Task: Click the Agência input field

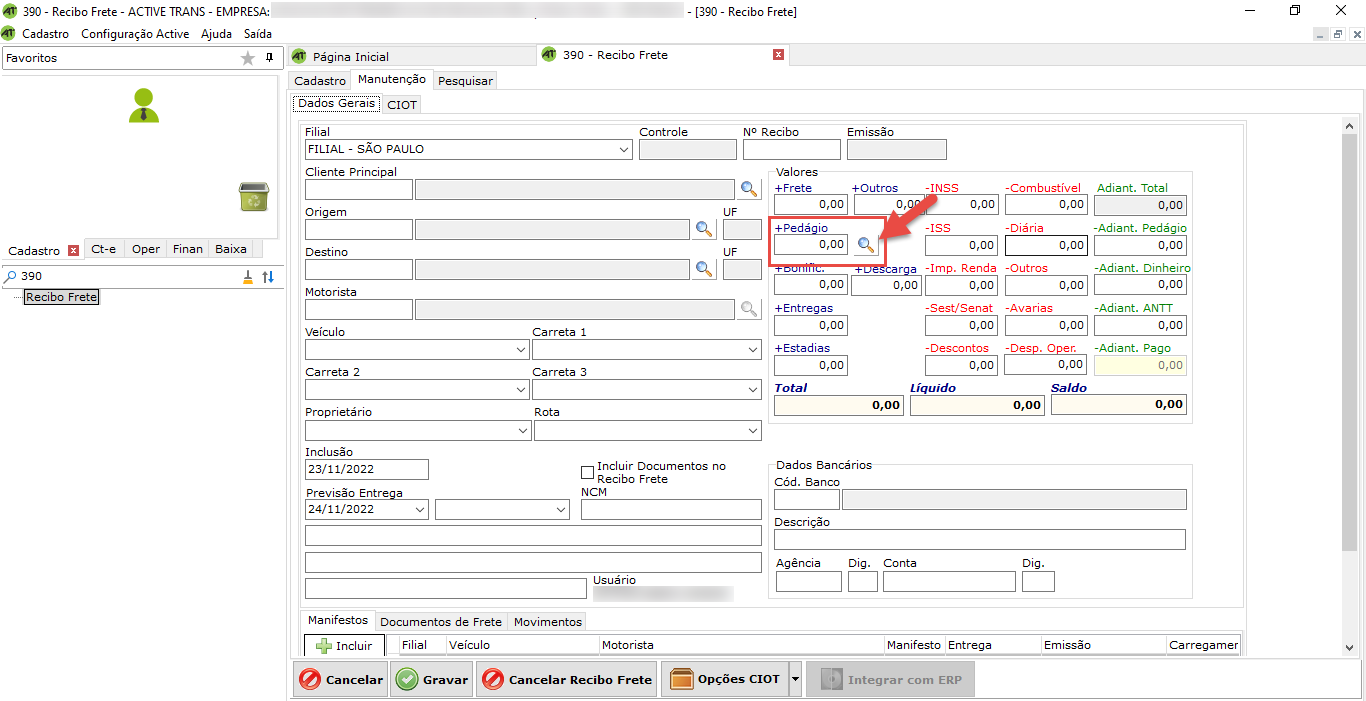Action: pos(808,581)
